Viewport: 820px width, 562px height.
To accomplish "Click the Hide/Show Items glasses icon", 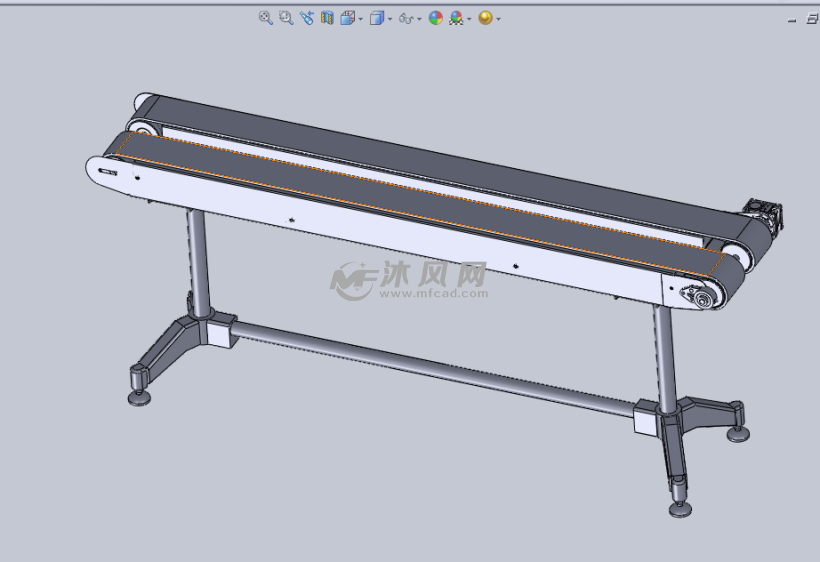I will click(x=406, y=19).
